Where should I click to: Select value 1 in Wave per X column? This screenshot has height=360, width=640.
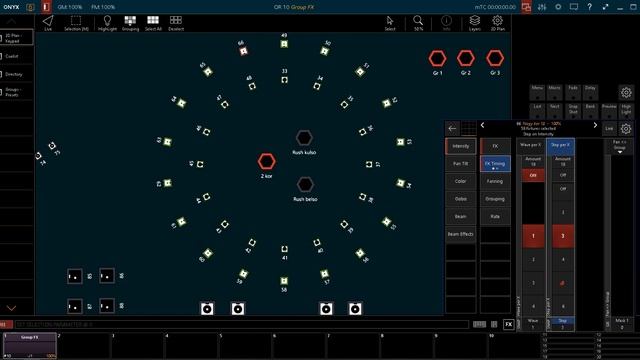pyautogui.click(x=533, y=236)
